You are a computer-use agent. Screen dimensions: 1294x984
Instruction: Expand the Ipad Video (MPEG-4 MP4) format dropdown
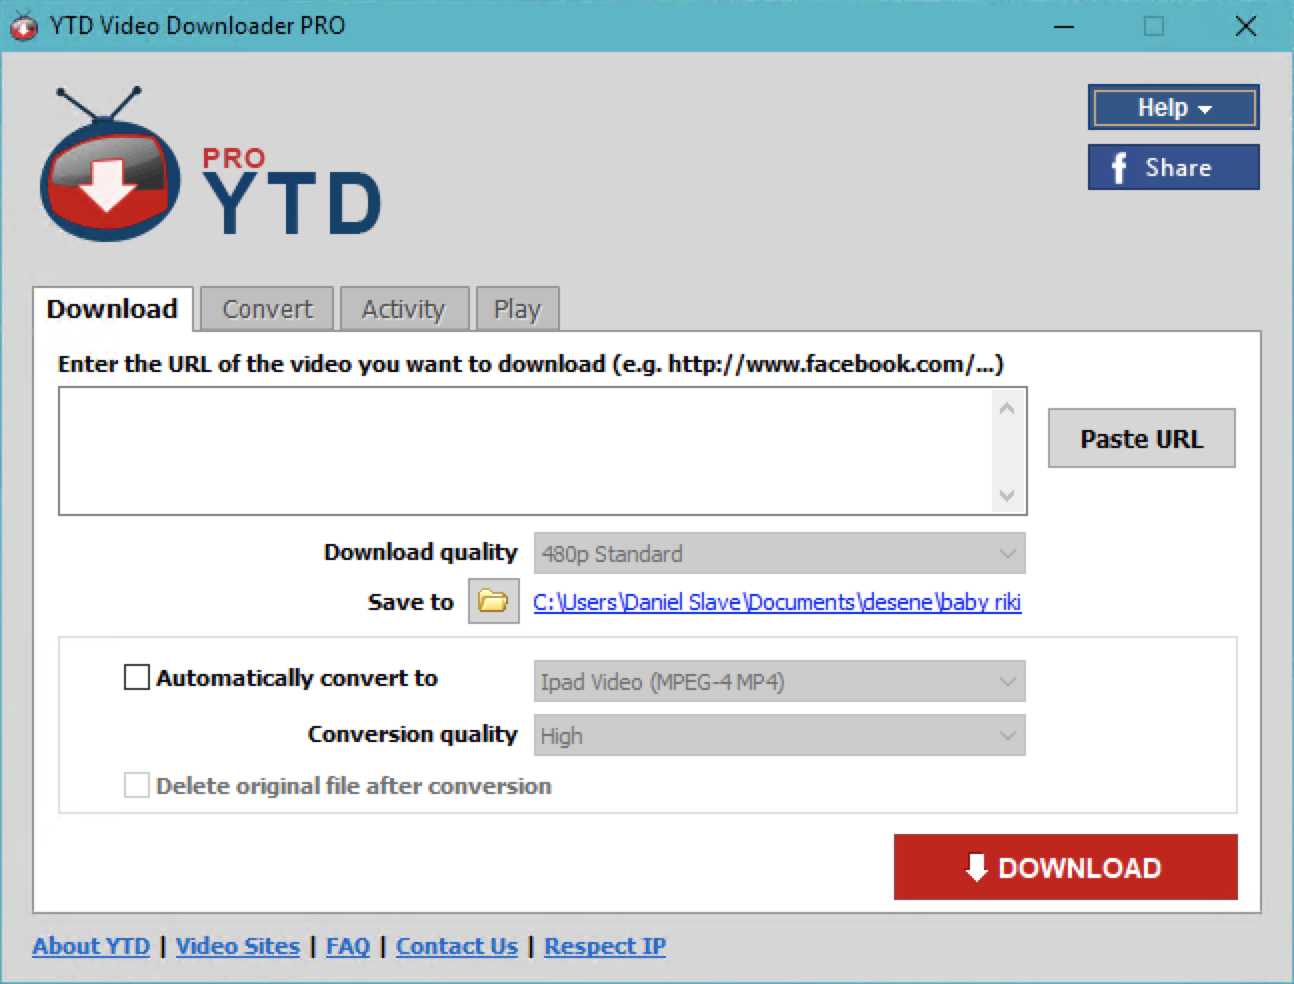779,682
